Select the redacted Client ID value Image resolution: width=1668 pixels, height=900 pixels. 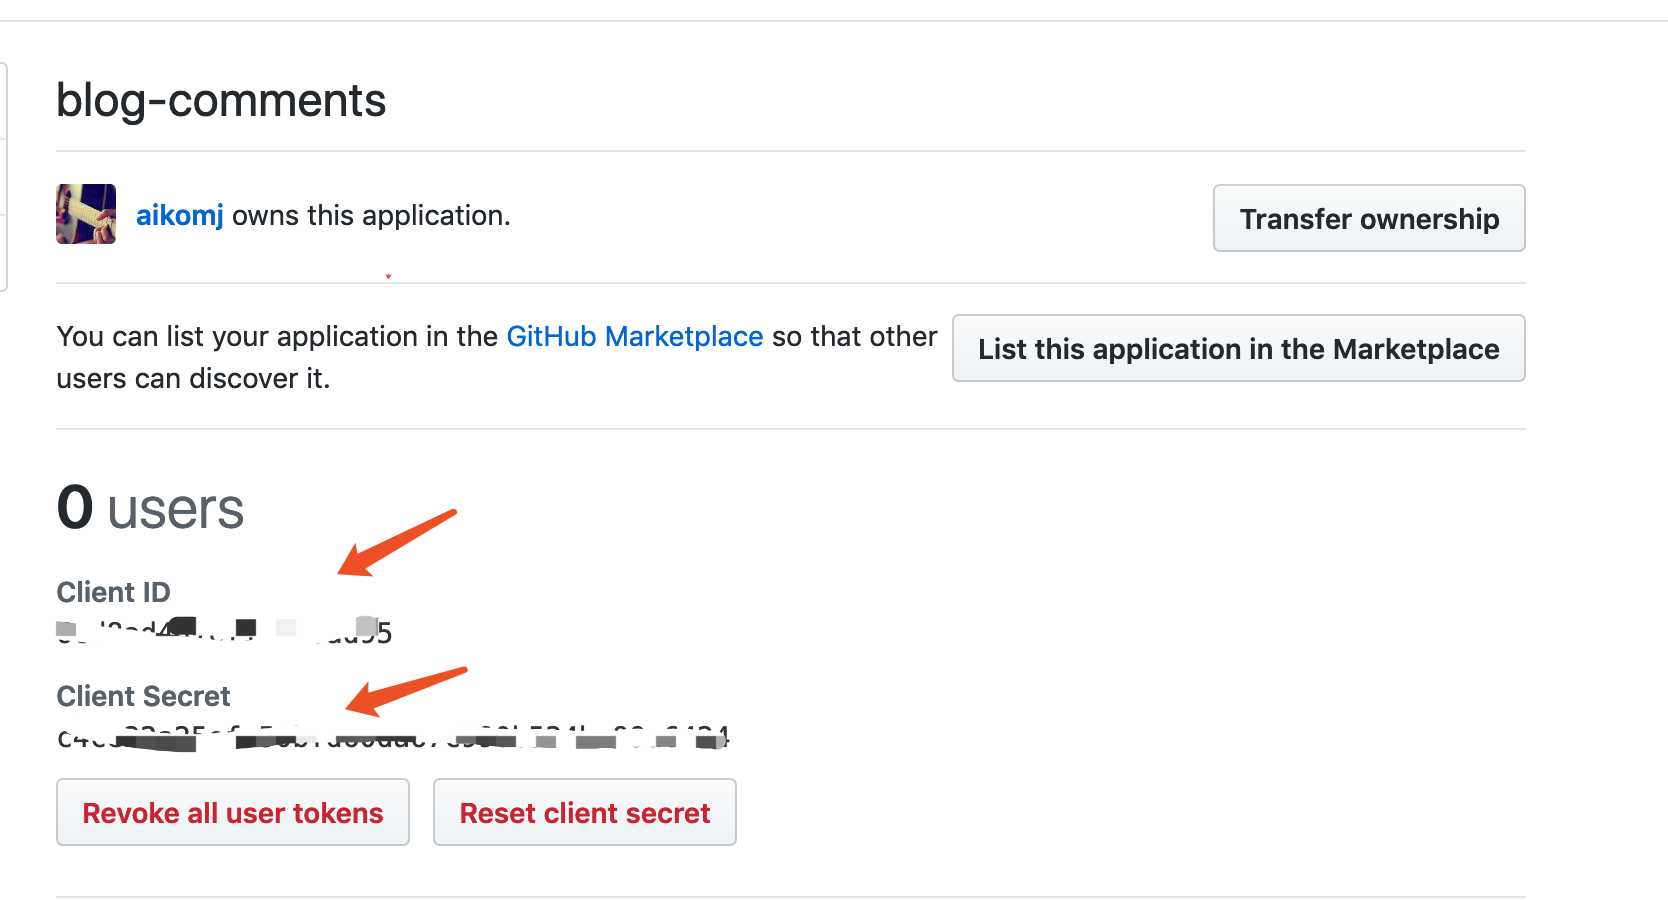pyautogui.click(x=224, y=632)
